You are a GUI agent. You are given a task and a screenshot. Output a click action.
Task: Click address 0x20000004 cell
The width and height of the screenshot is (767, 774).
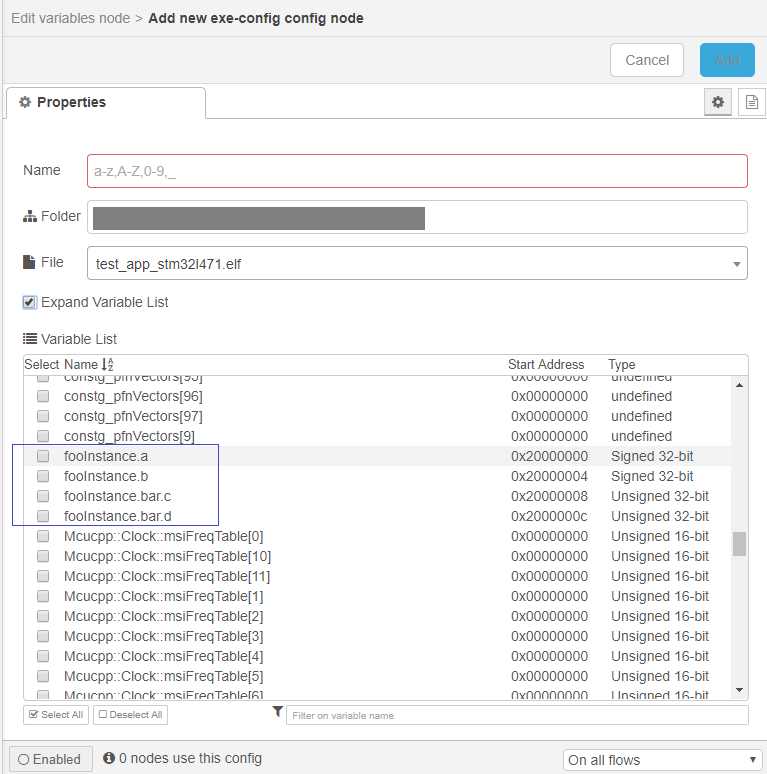click(x=549, y=476)
